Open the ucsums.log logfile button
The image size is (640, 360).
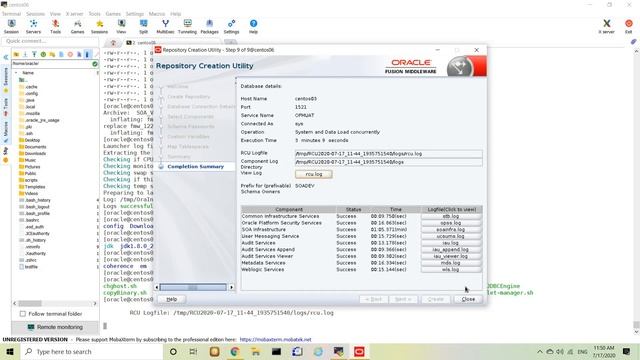click(x=451, y=236)
